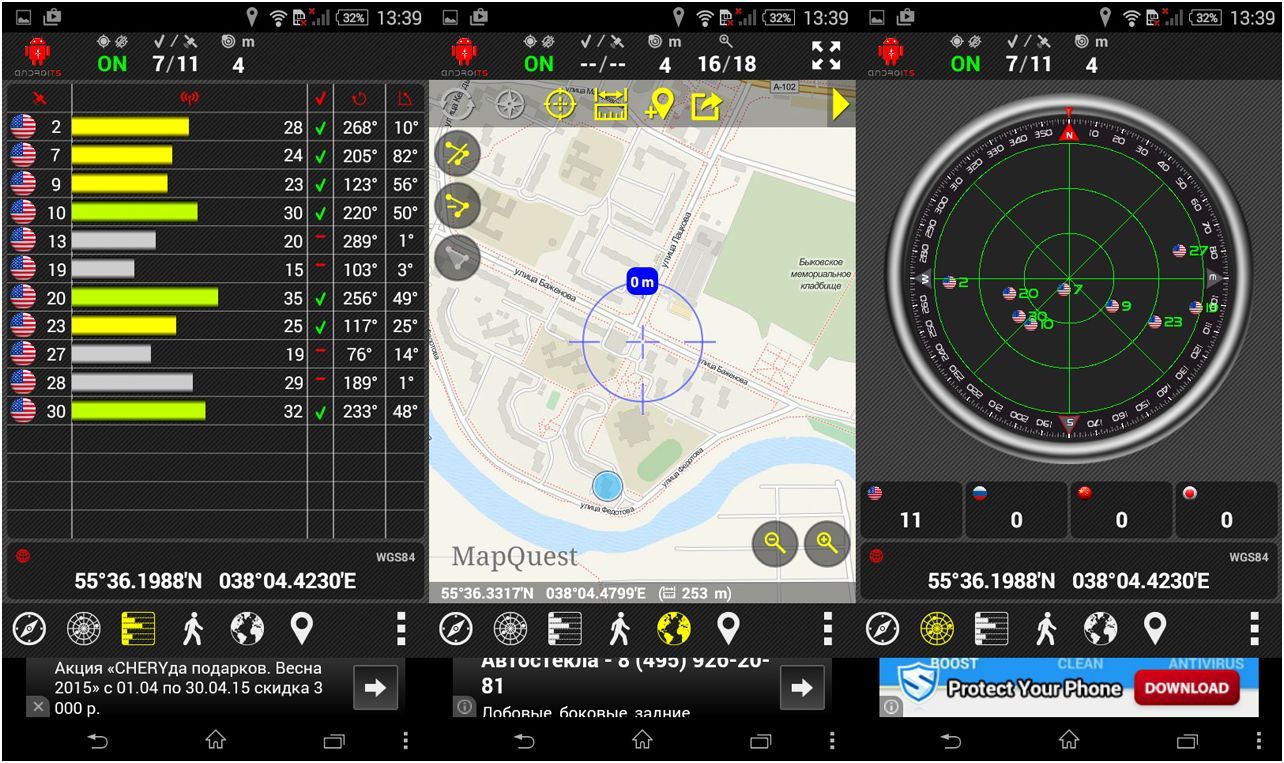Toggle fullscreen mode on the map screen
The width and height of the screenshot is (1284, 763).
826,56
